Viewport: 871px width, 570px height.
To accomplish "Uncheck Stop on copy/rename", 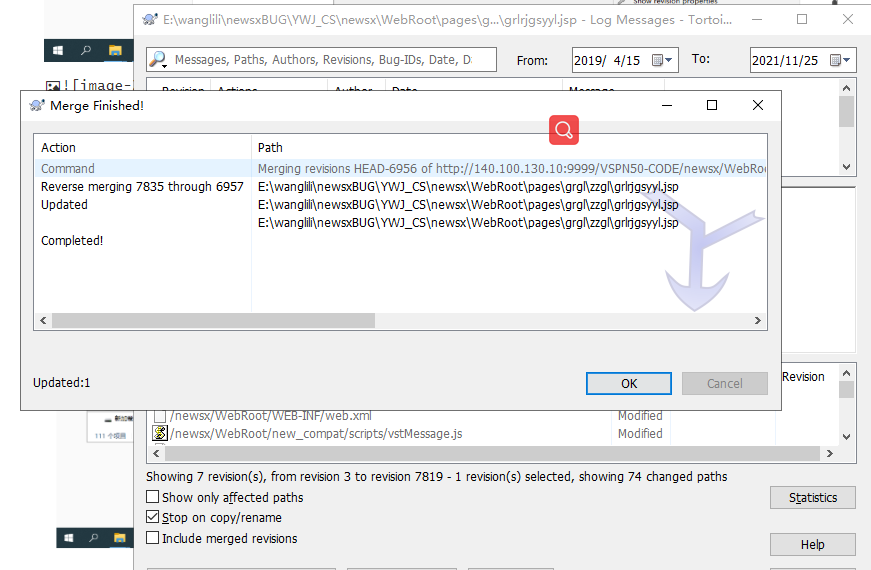I will click(152, 518).
